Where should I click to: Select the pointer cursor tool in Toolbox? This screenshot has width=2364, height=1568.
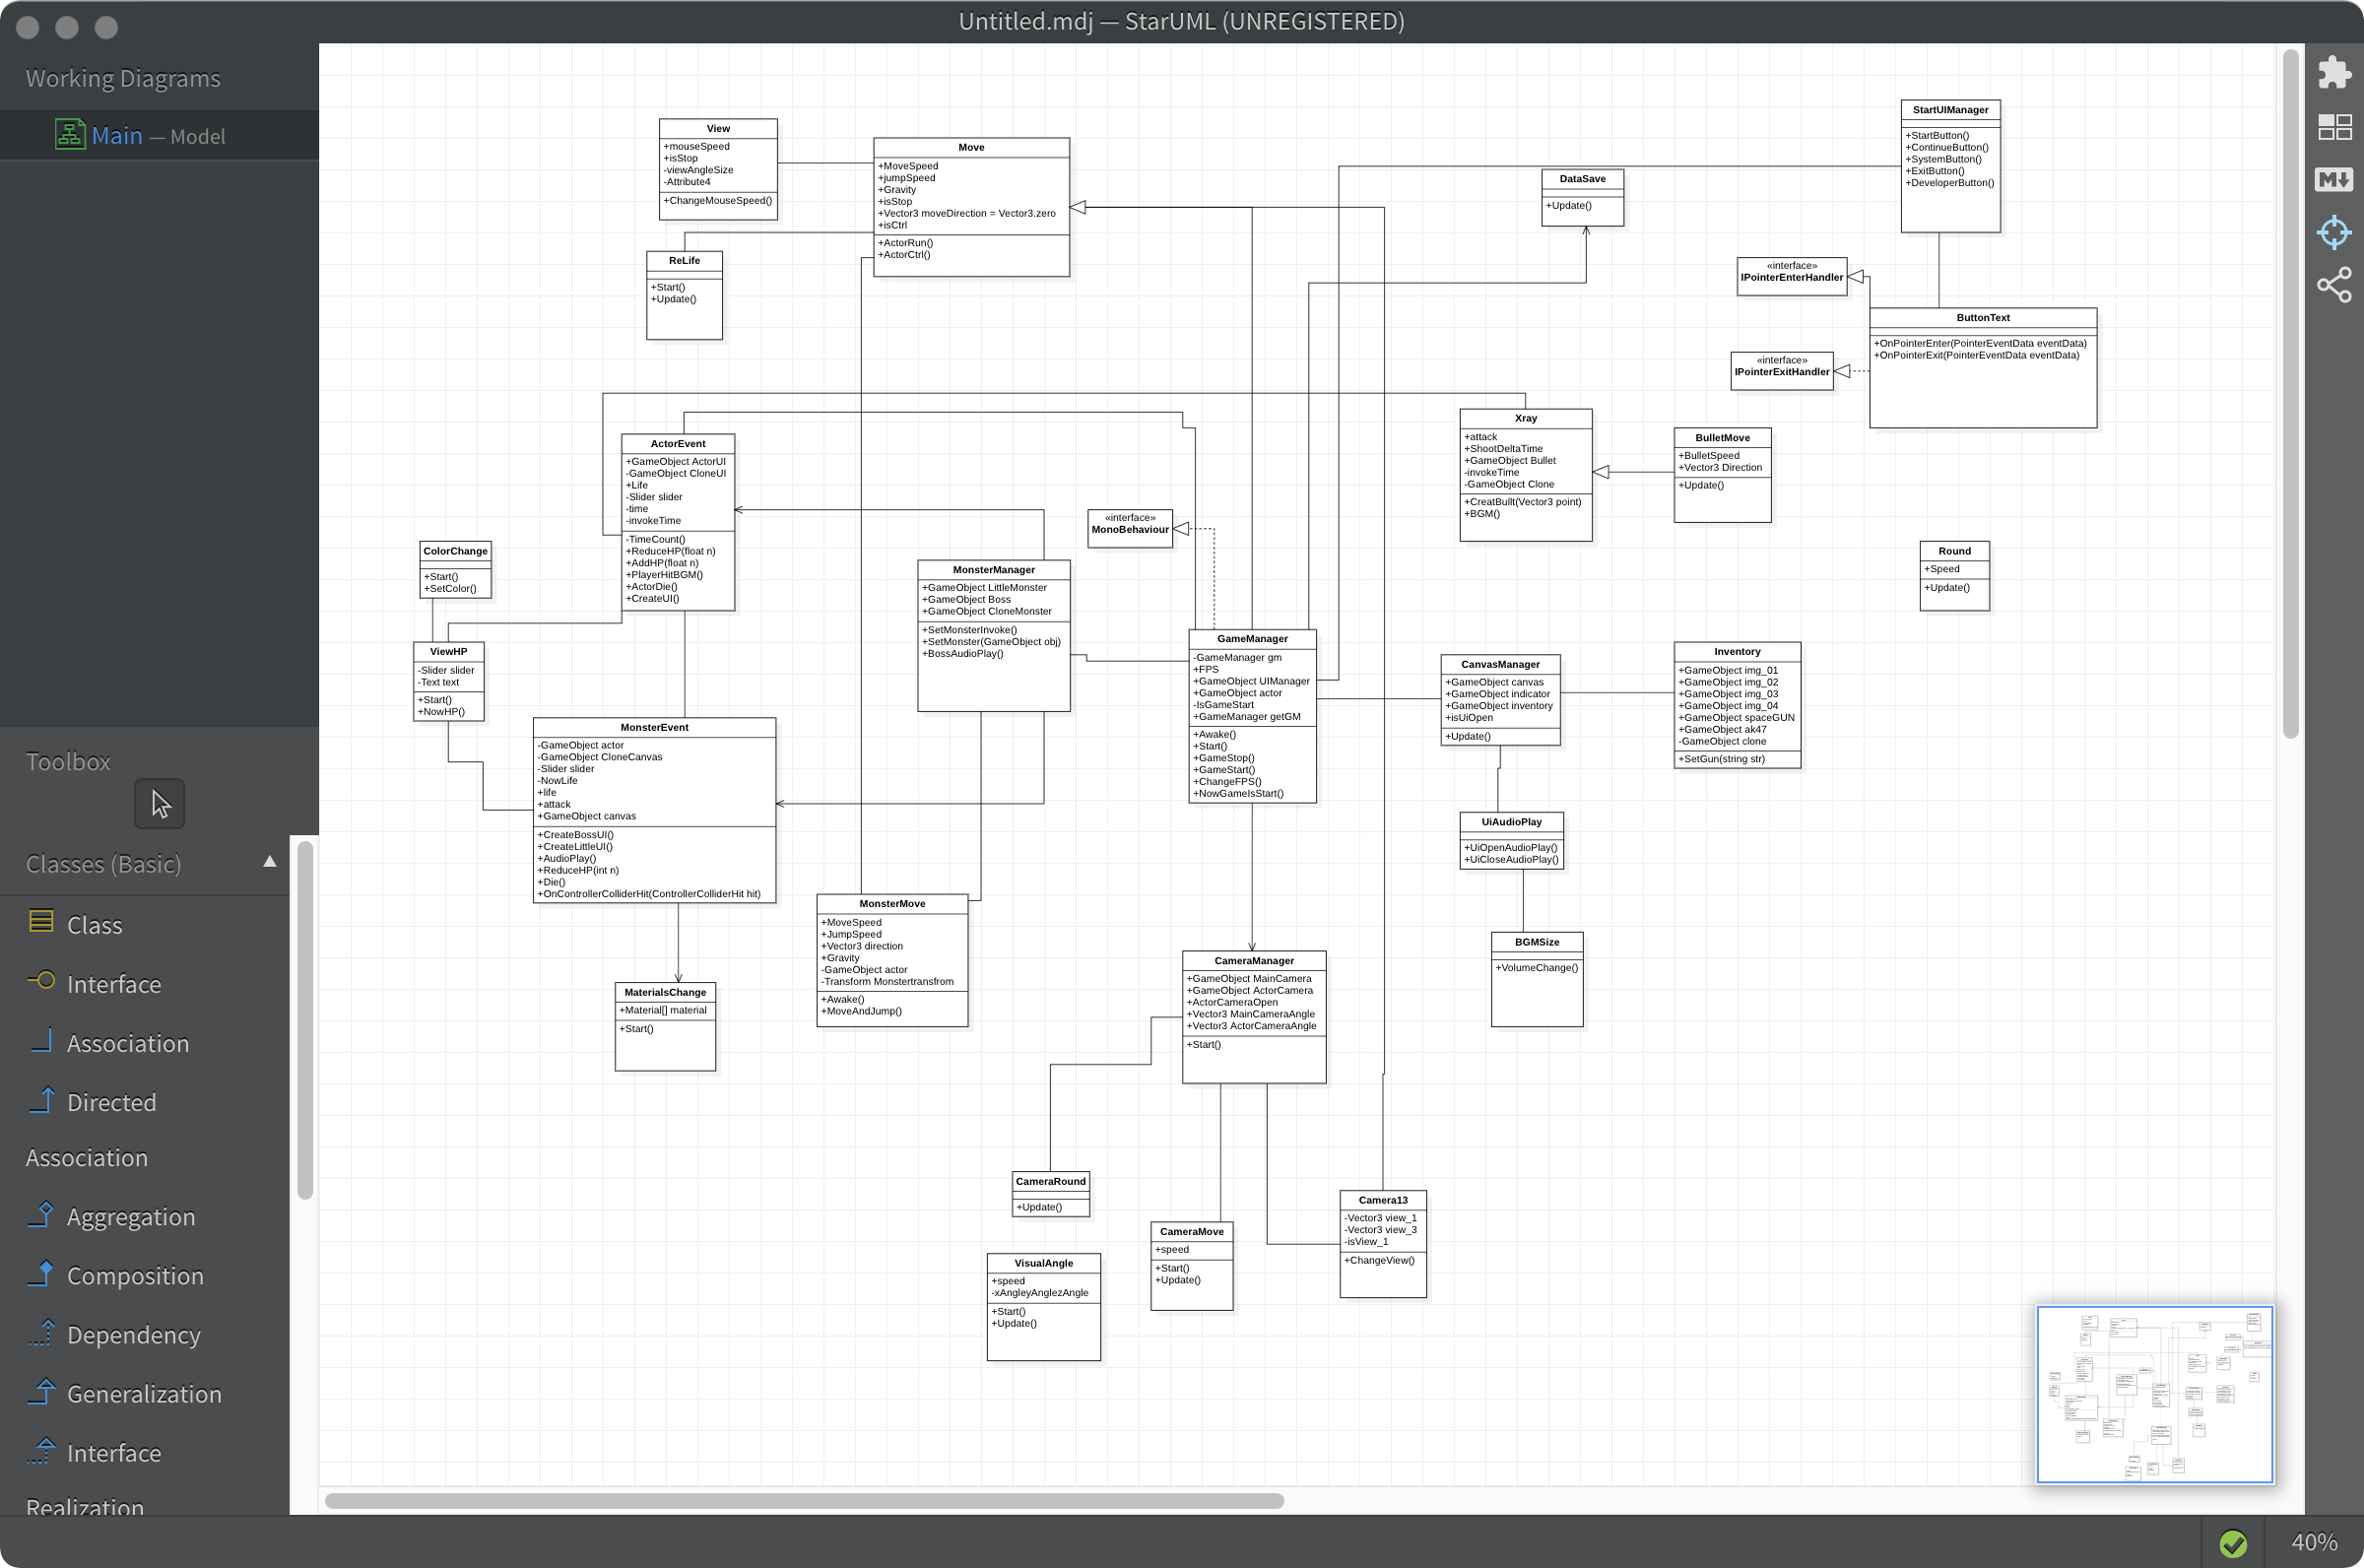tap(160, 804)
